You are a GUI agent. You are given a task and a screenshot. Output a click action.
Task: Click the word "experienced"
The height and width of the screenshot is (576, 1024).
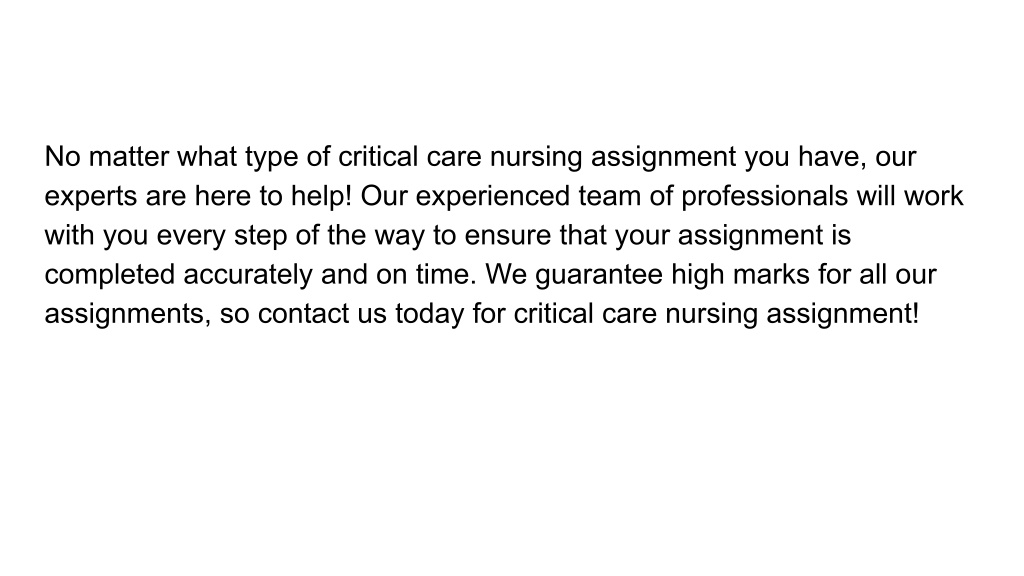[492, 197]
